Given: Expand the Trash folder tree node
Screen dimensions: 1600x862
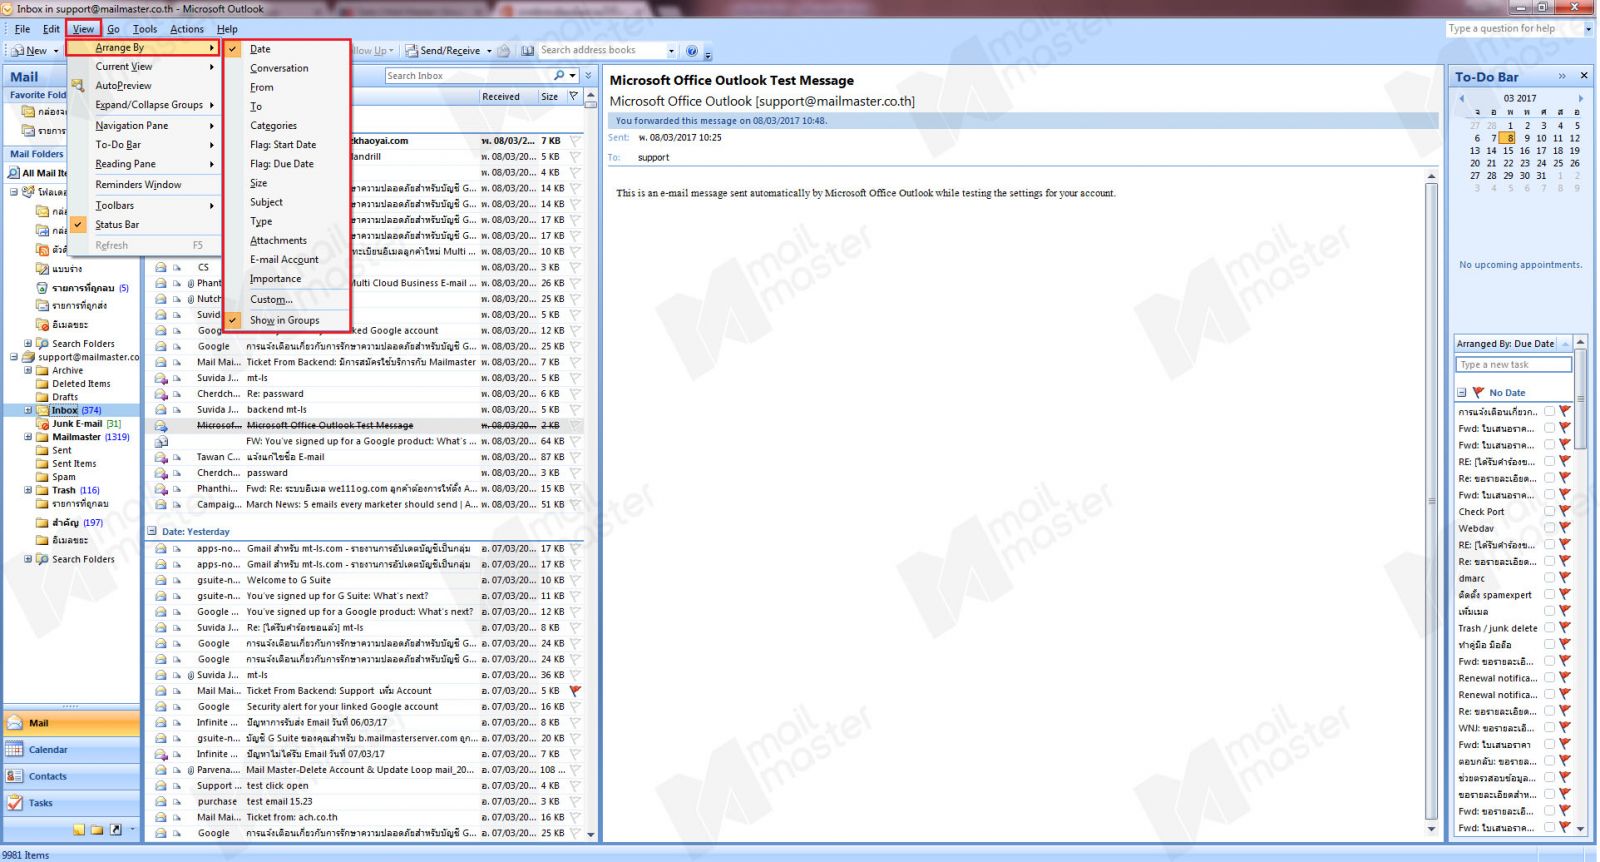Looking at the screenshot, I should click(28, 490).
